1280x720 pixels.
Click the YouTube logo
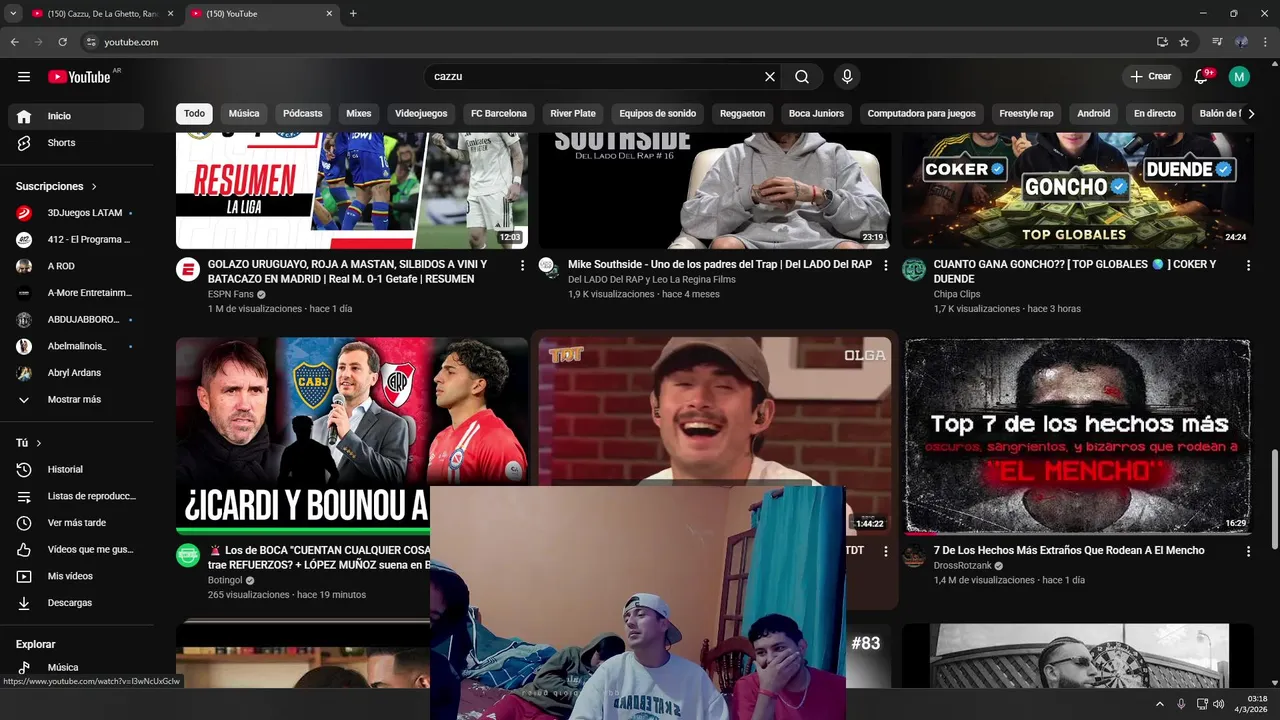[x=79, y=77]
